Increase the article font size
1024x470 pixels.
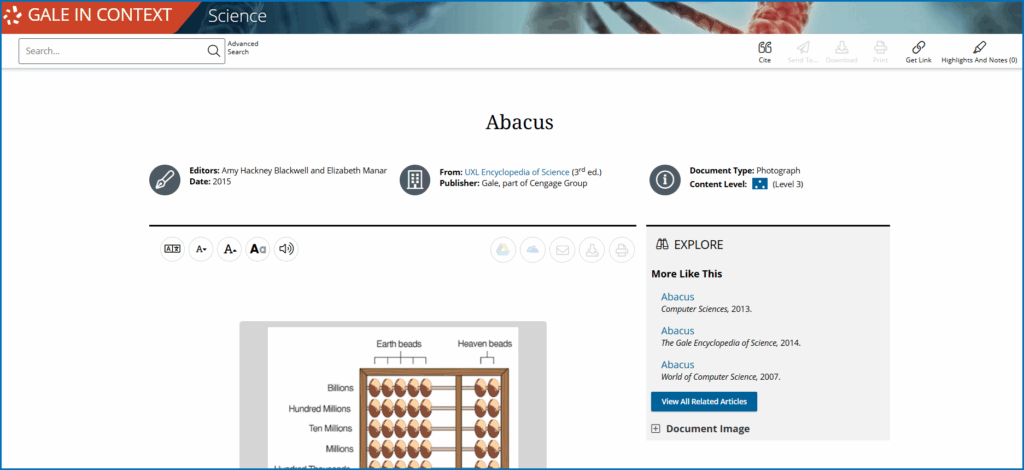[229, 249]
